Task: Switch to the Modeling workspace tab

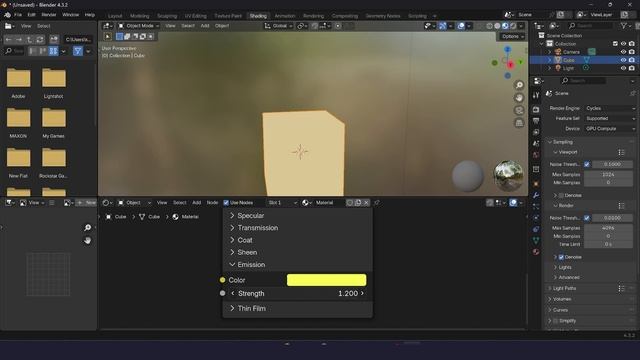Action: [x=140, y=16]
